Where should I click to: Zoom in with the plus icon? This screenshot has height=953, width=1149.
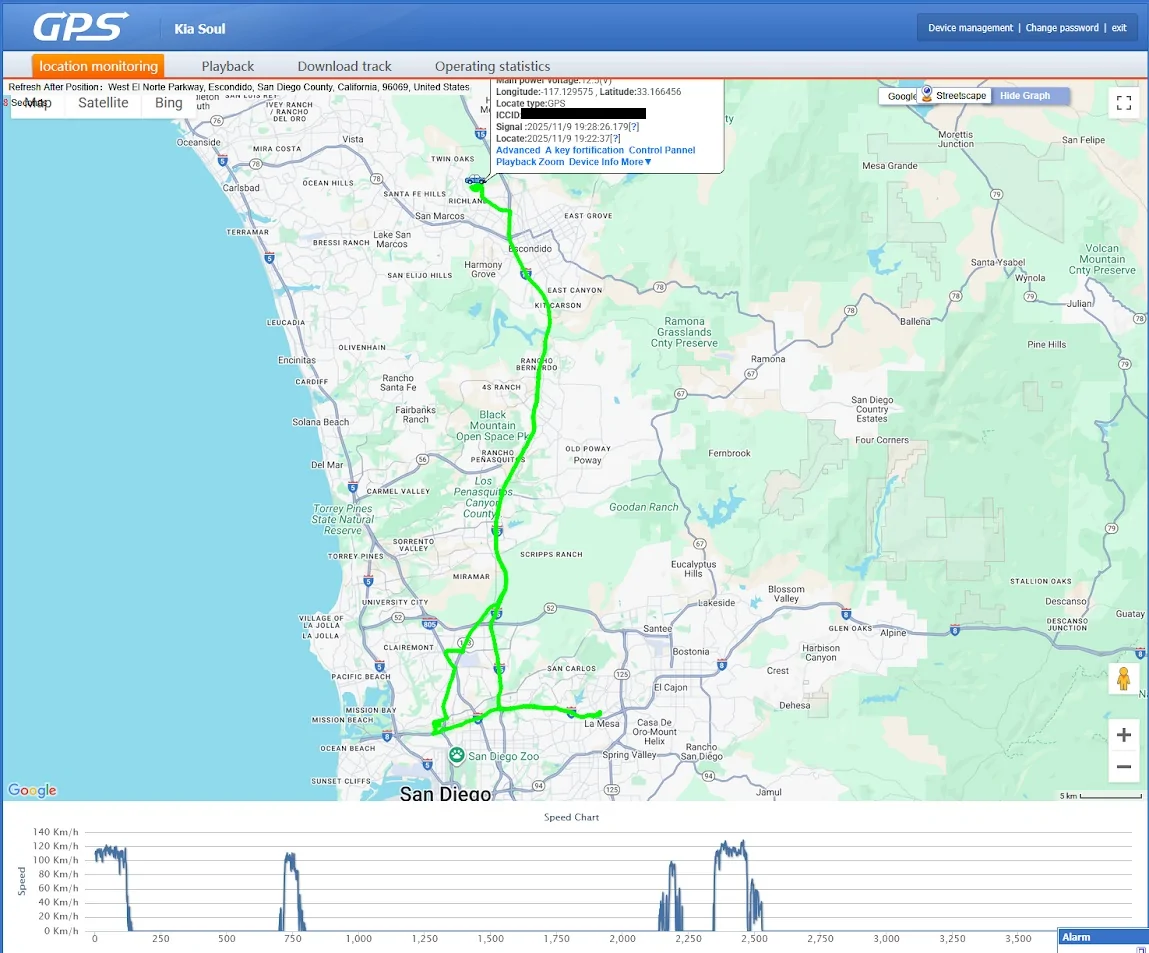tap(1123, 735)
